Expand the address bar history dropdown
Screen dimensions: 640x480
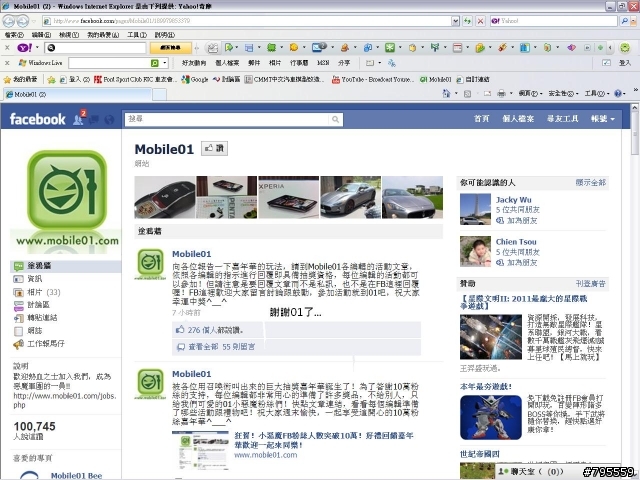click(456, 21)
